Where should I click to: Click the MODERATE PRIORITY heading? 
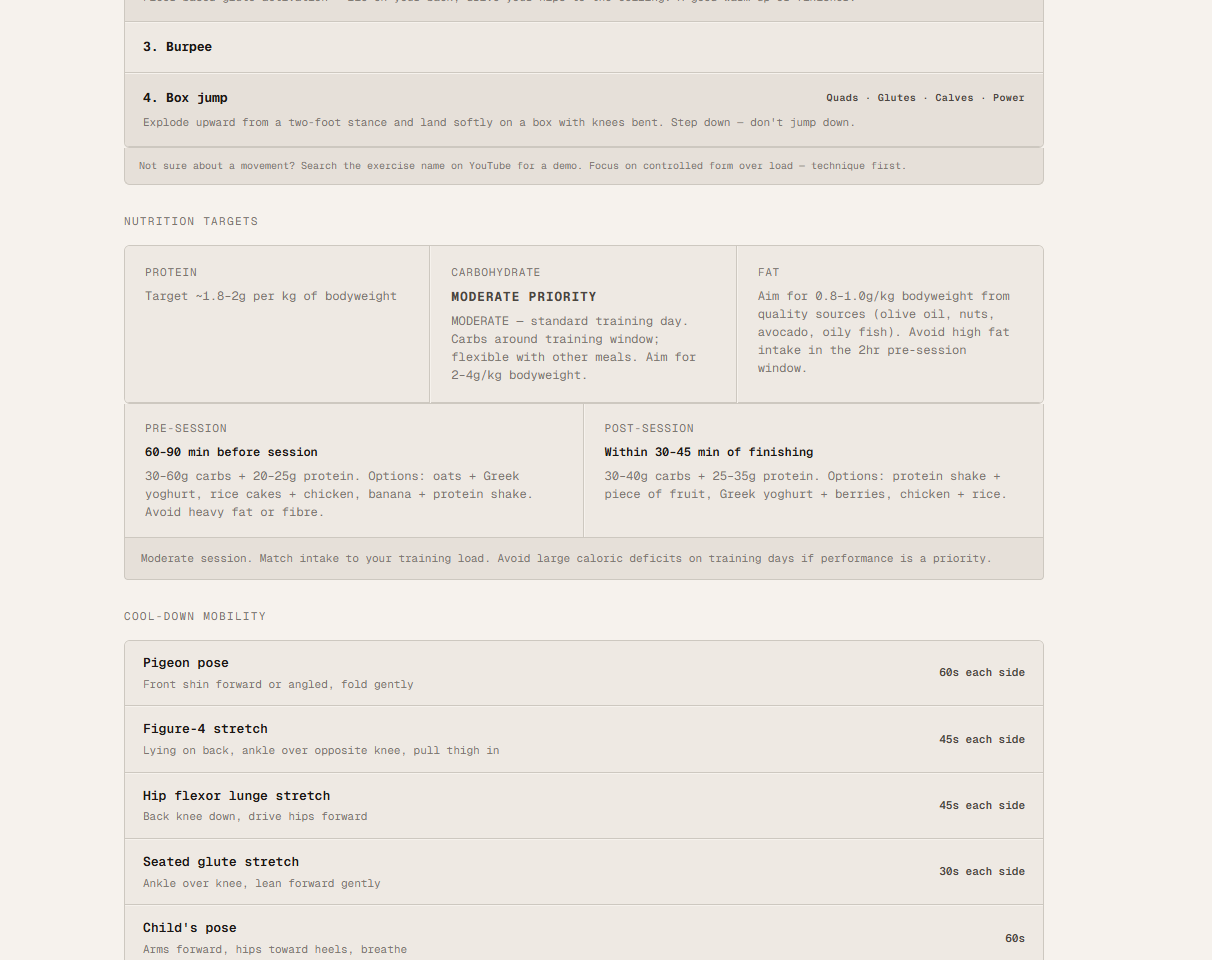coord(524,297)
